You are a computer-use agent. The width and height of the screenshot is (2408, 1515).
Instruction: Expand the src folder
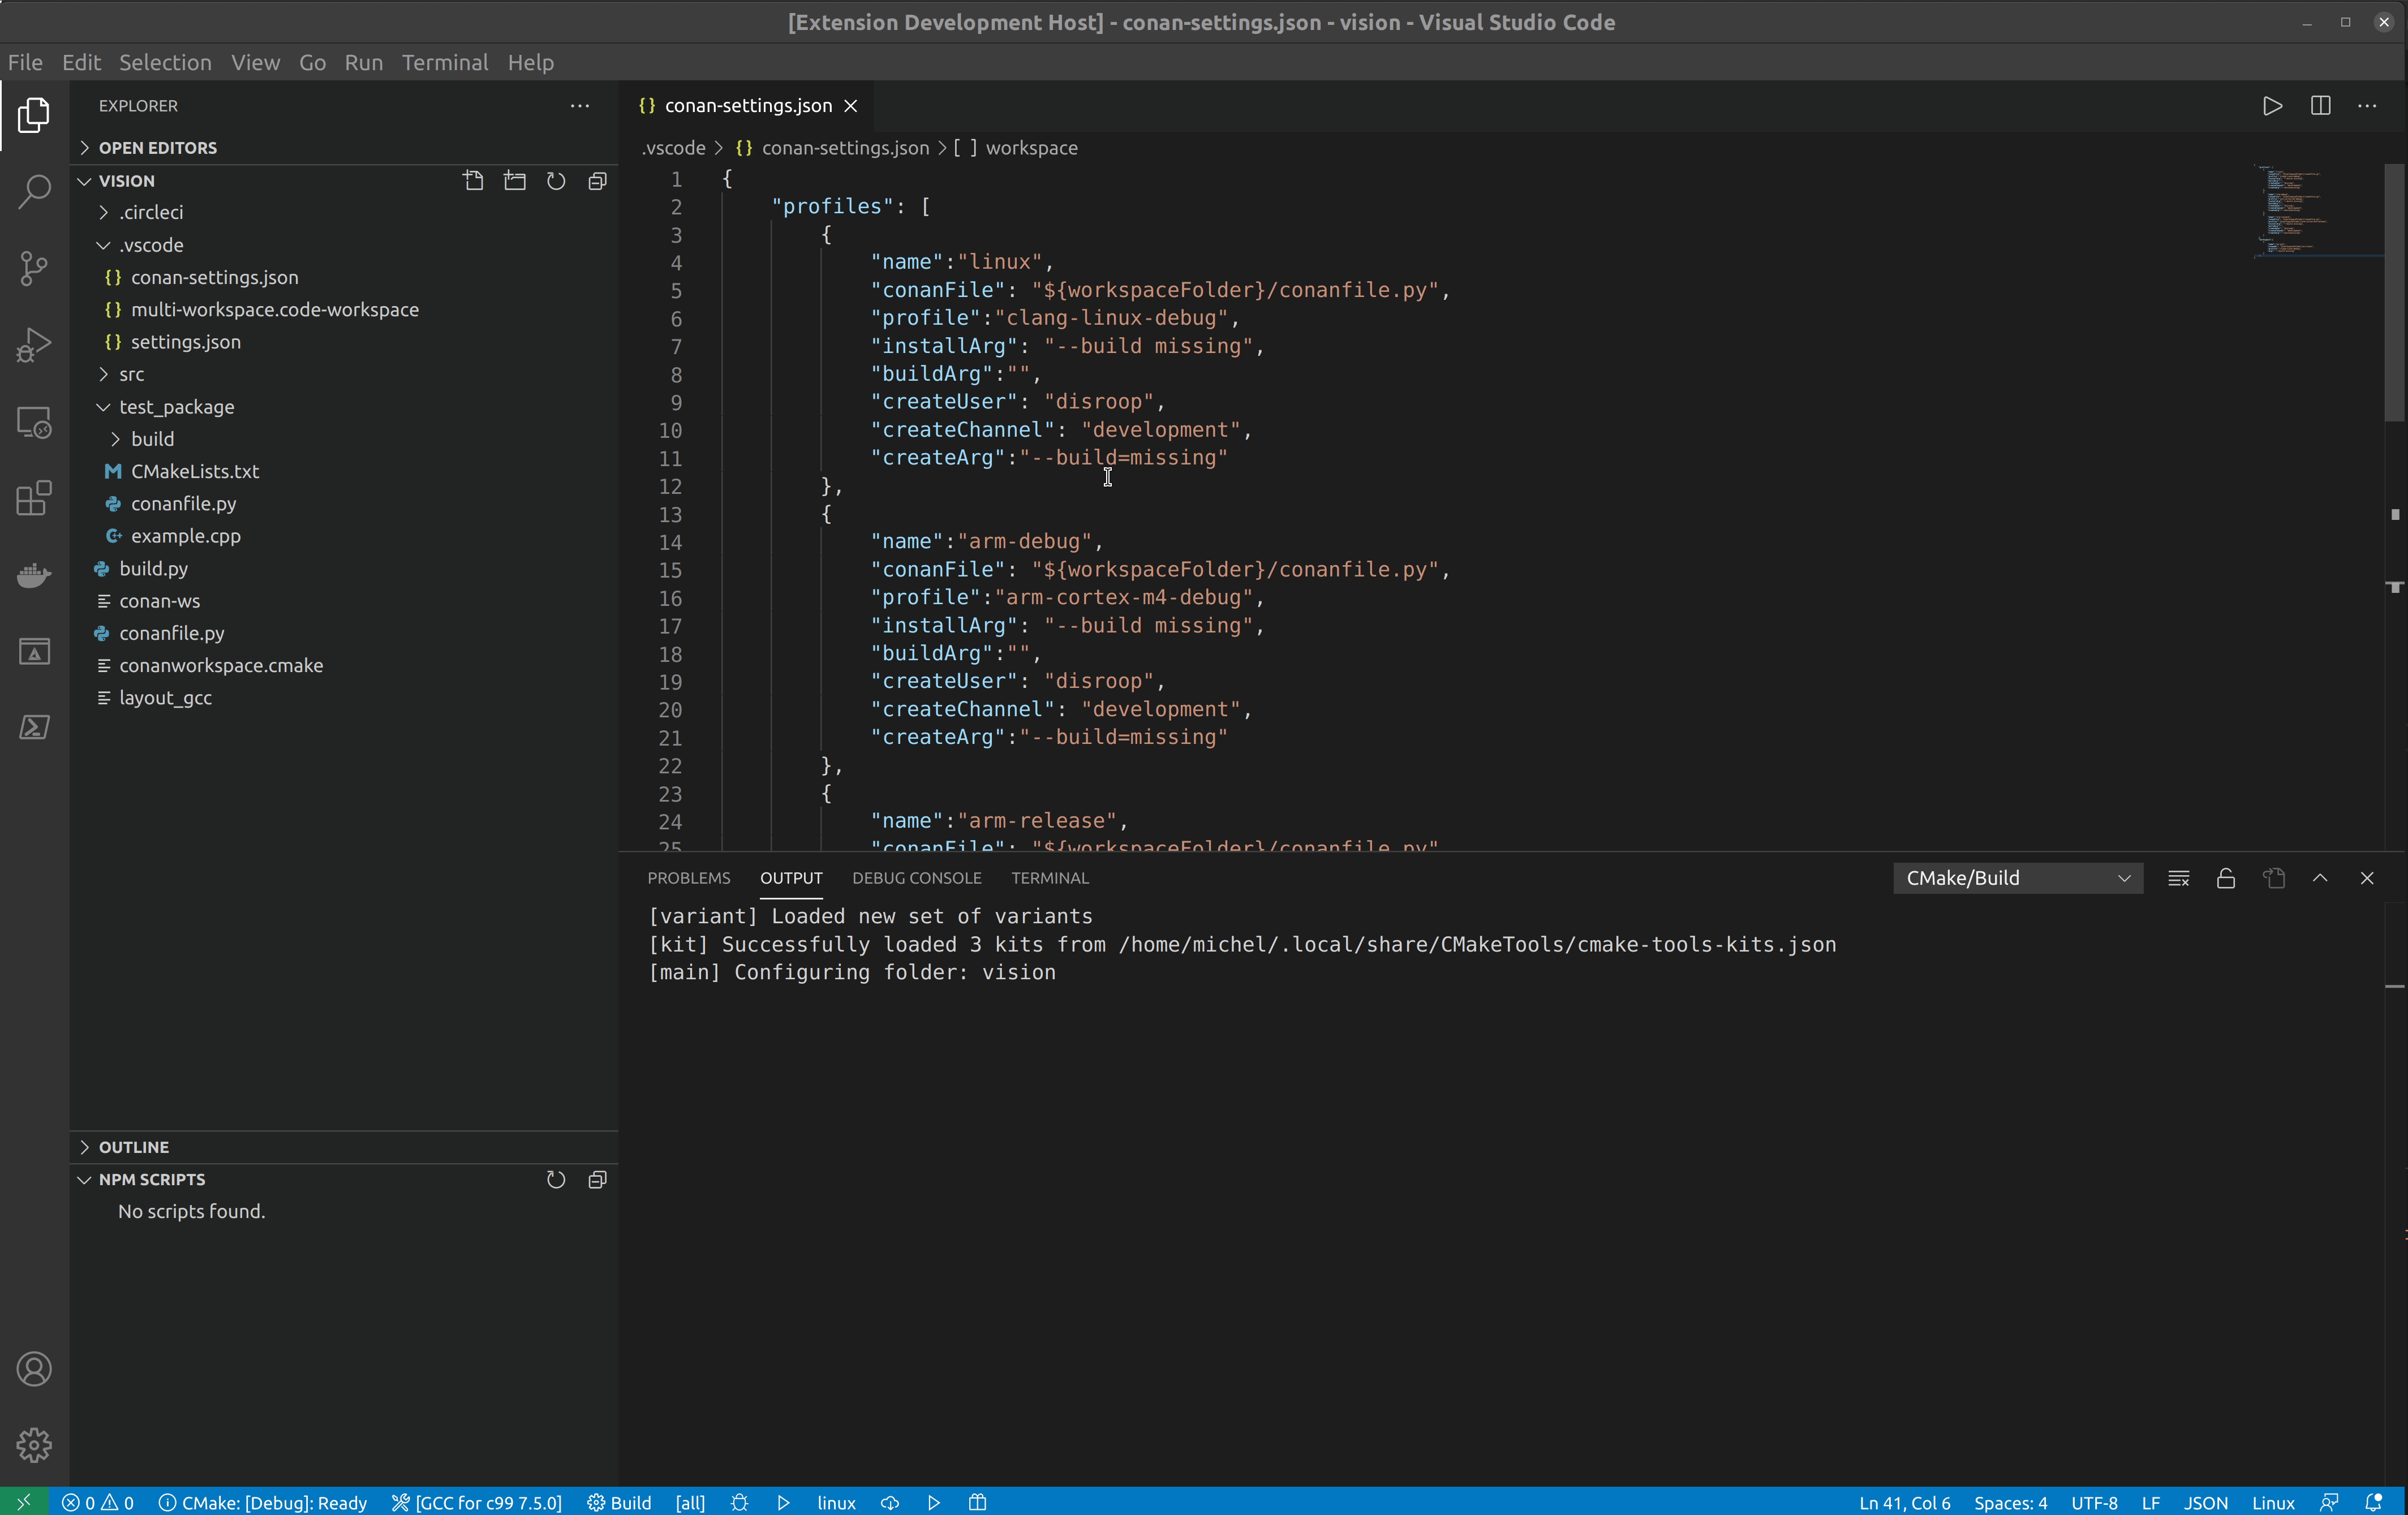pyautogui.click(x=131, y=374)
